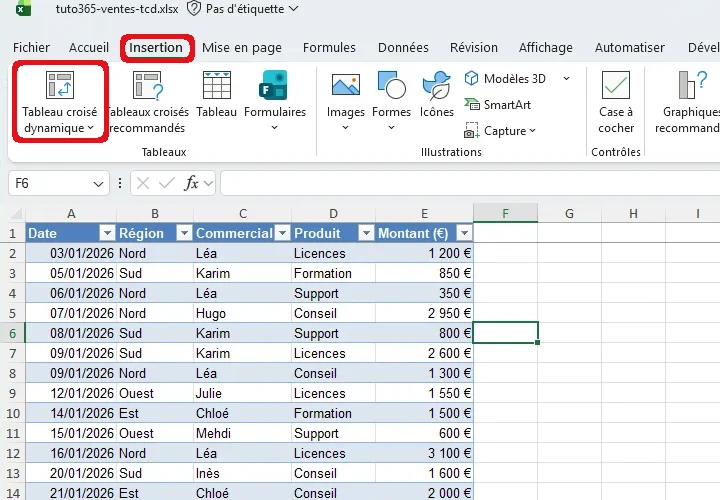
Task: Click the Julie cell
Action: pos(242,393)
